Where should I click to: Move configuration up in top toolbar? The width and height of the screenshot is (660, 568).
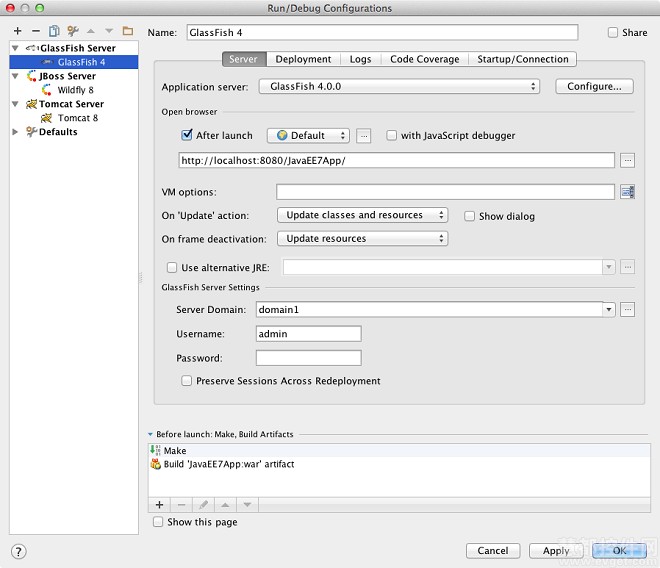(x=91, y=31)
